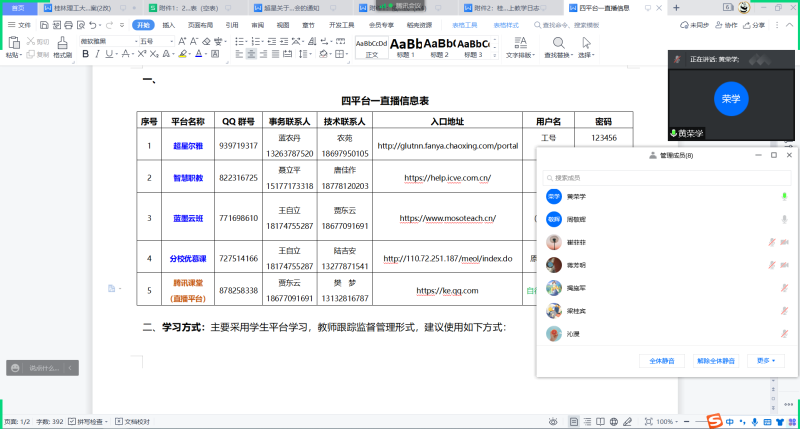Click the Text Layout (文字排版) icon
The height and width of the screenshot is (429, 800).
tap(518, 46)
